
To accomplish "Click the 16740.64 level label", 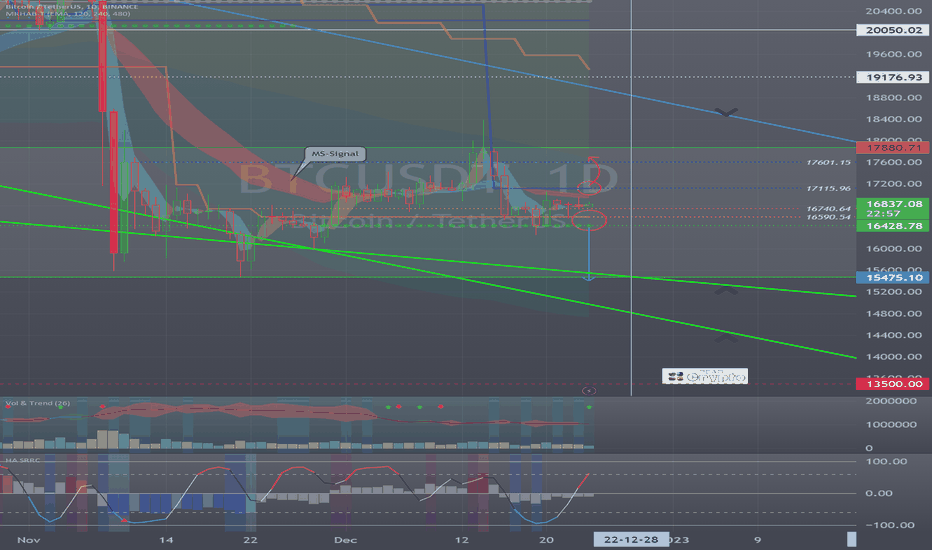I will 828,209.
